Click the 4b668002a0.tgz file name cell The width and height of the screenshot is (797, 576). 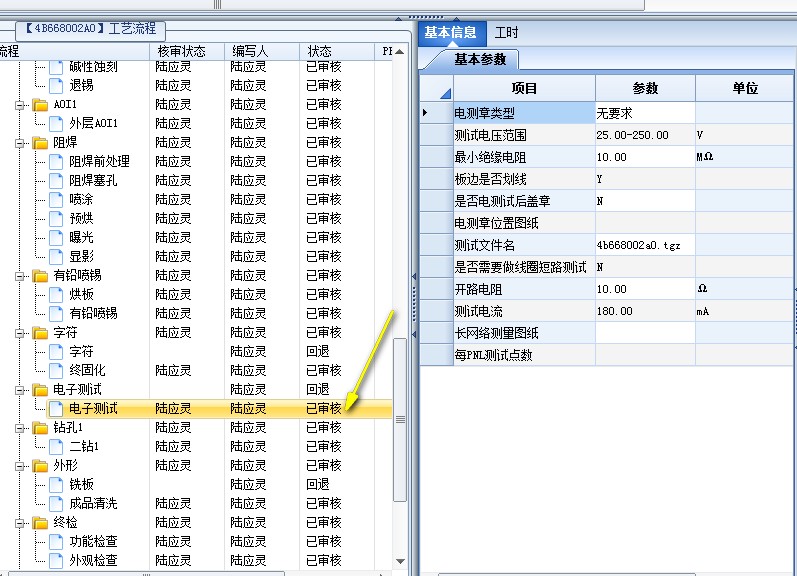click(645, 246)
